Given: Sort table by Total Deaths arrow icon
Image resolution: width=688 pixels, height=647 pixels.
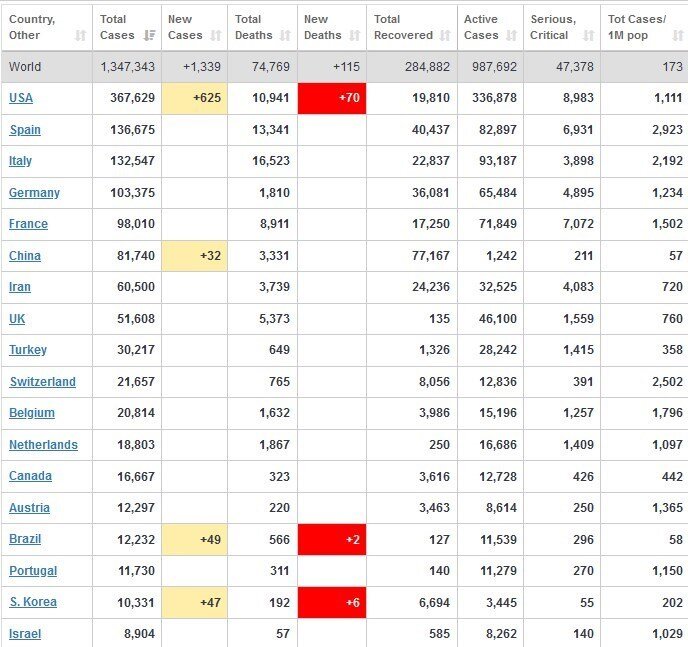Looking at the screenshot, I should [x=284, y=35].
